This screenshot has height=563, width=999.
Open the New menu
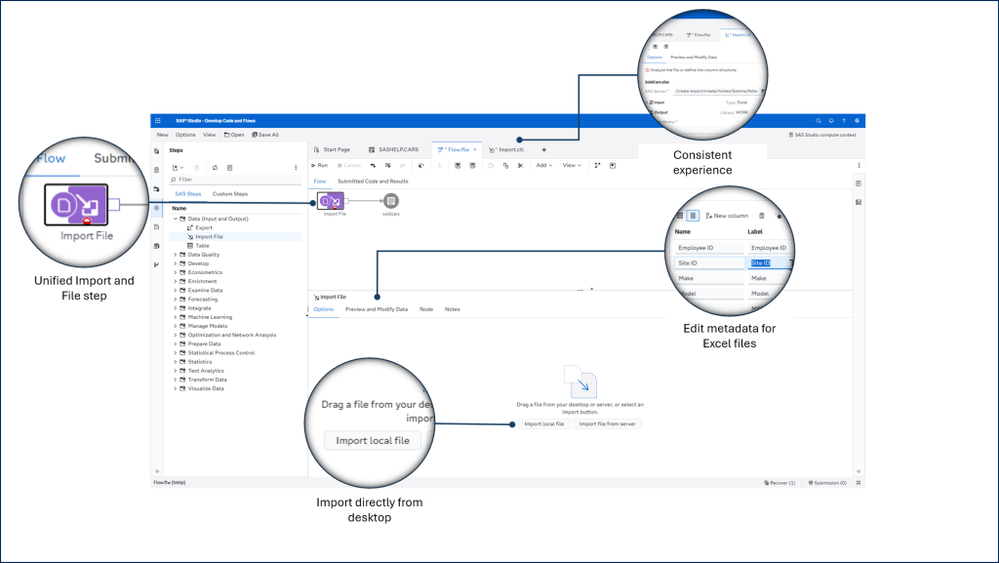pyautogui.click(x=163, y=134)
